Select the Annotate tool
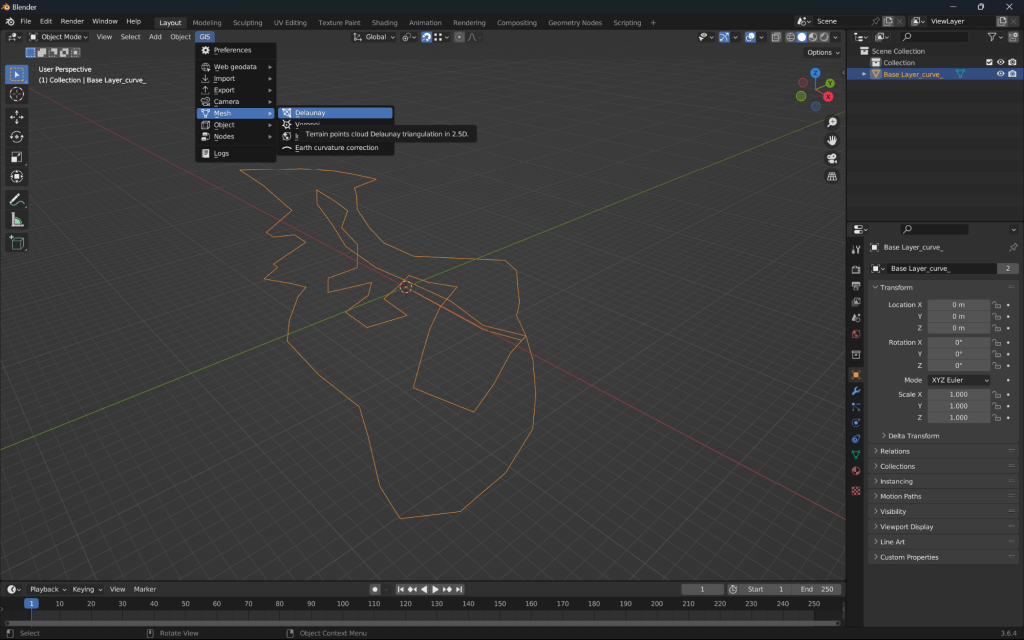 click(x=17, y=199)
